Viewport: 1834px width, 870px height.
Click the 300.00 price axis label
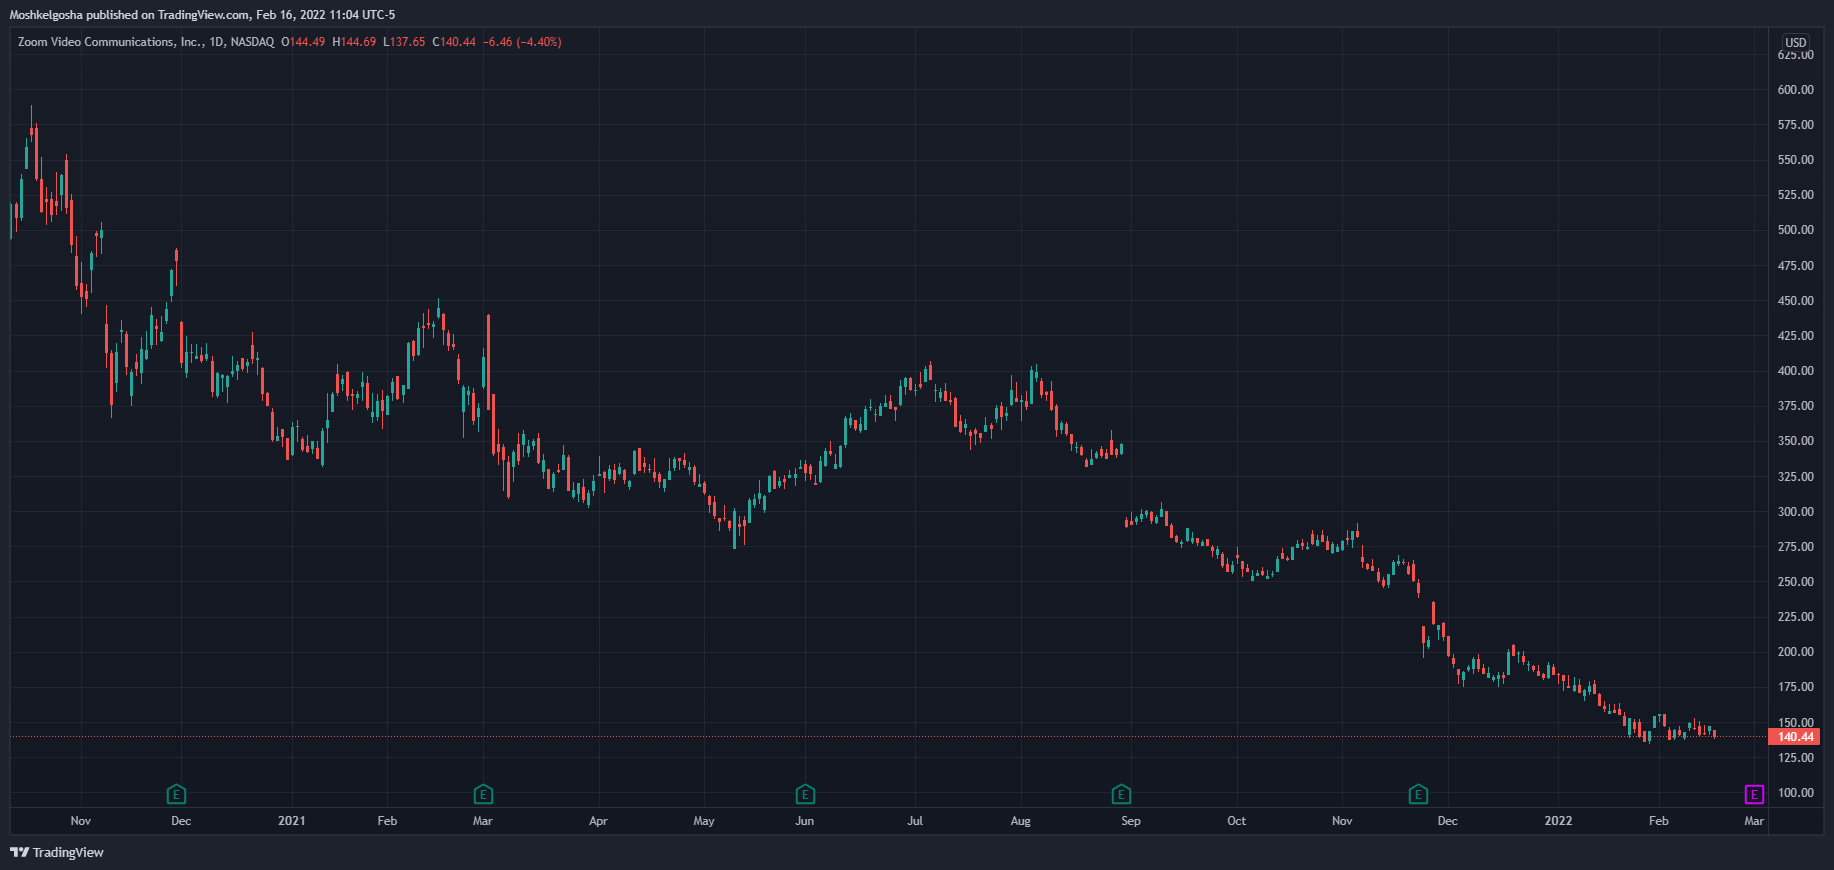point(1796,512)
